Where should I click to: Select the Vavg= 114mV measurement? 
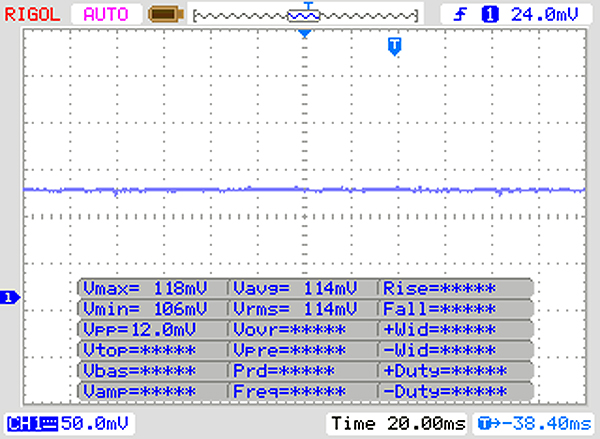tap(303, 288)
